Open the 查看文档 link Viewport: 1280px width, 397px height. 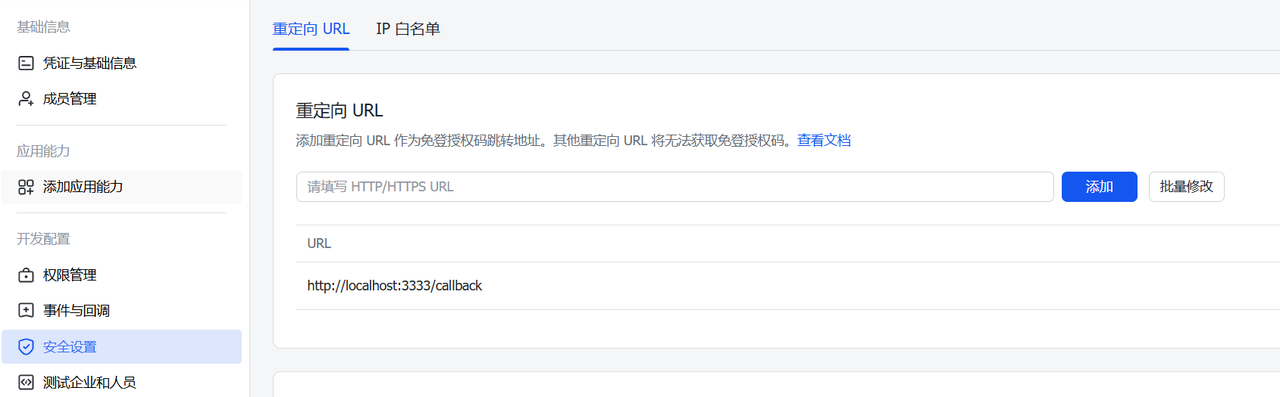click(824, 141)
